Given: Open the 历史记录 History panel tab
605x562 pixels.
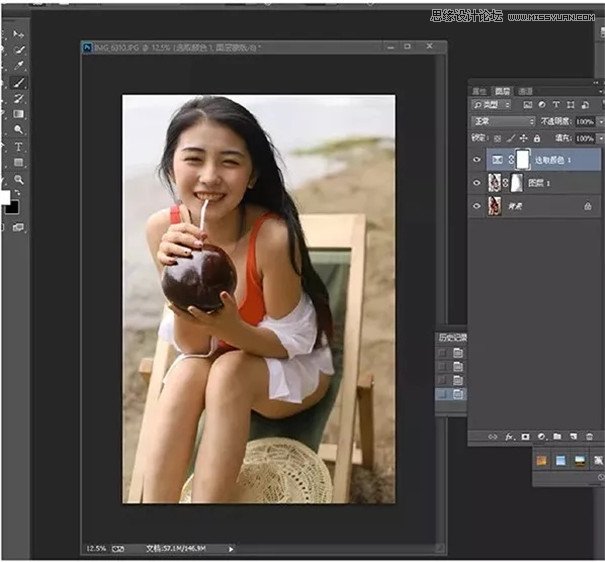Looking at the screenshot, I should coord(452,338).
